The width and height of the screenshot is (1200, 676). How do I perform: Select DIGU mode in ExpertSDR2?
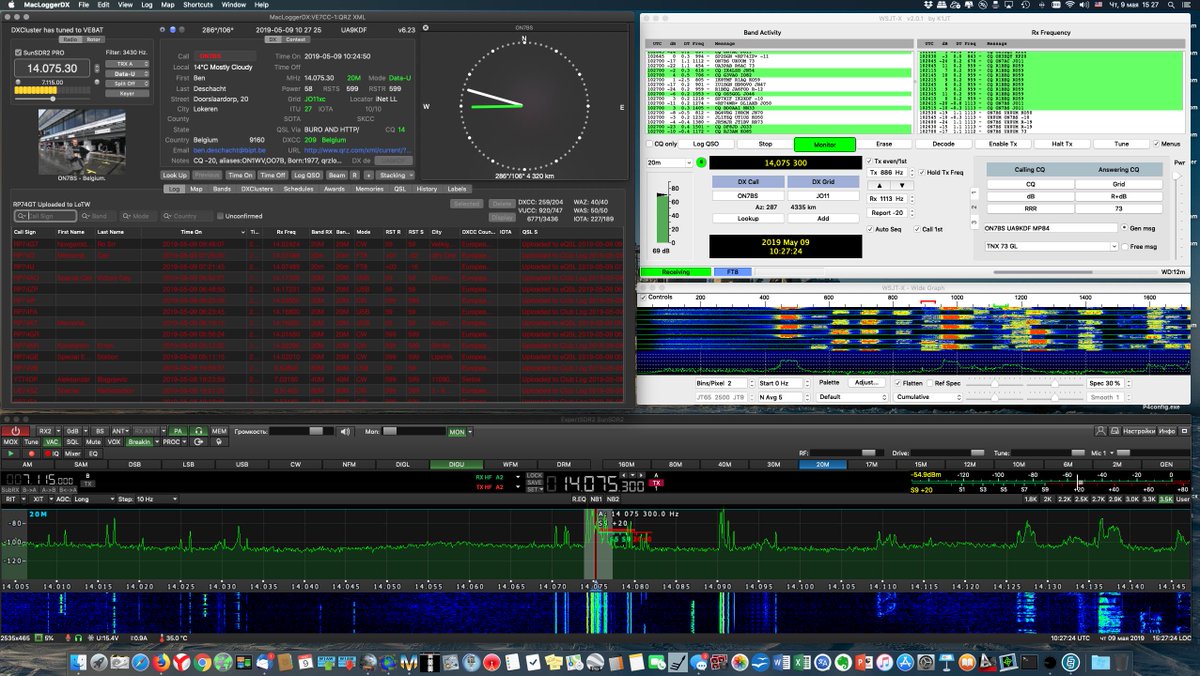tap(457, 465)
